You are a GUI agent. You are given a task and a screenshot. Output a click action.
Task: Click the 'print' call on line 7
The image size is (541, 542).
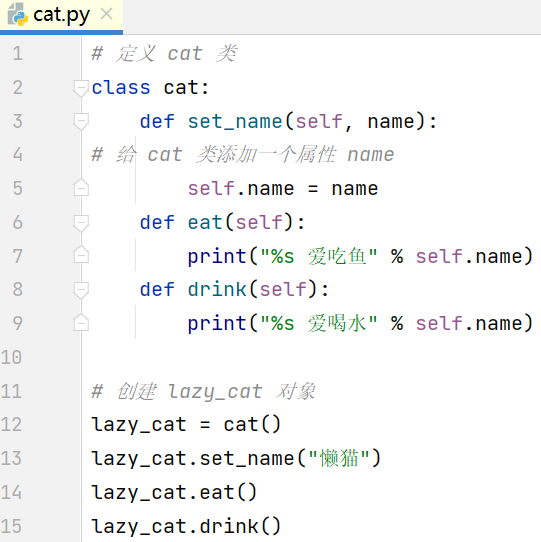click(217, 256)
